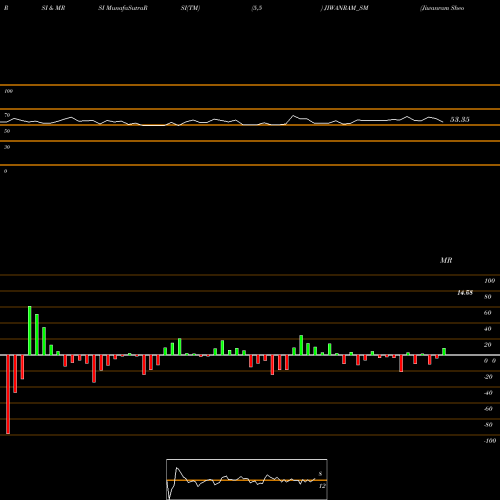Select the -100 label on MR axis
This screenshot has width=500, height=500.
click(490, 441)
